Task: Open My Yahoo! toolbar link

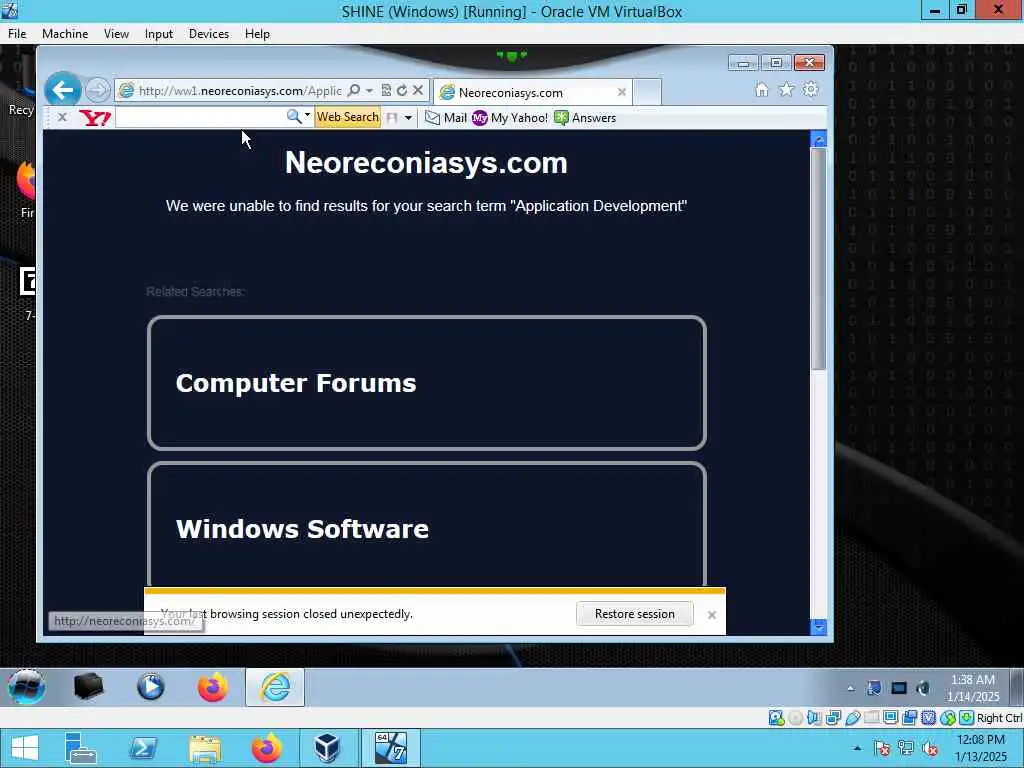Action: click(x=510, y=118)
